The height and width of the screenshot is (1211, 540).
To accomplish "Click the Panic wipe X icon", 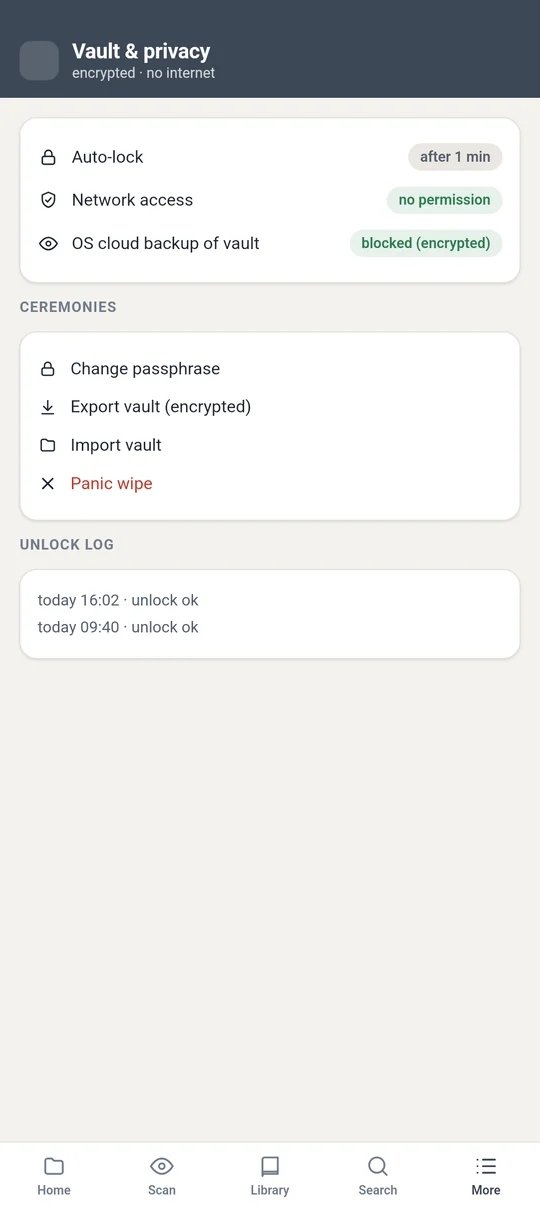I will click(47, 483).
